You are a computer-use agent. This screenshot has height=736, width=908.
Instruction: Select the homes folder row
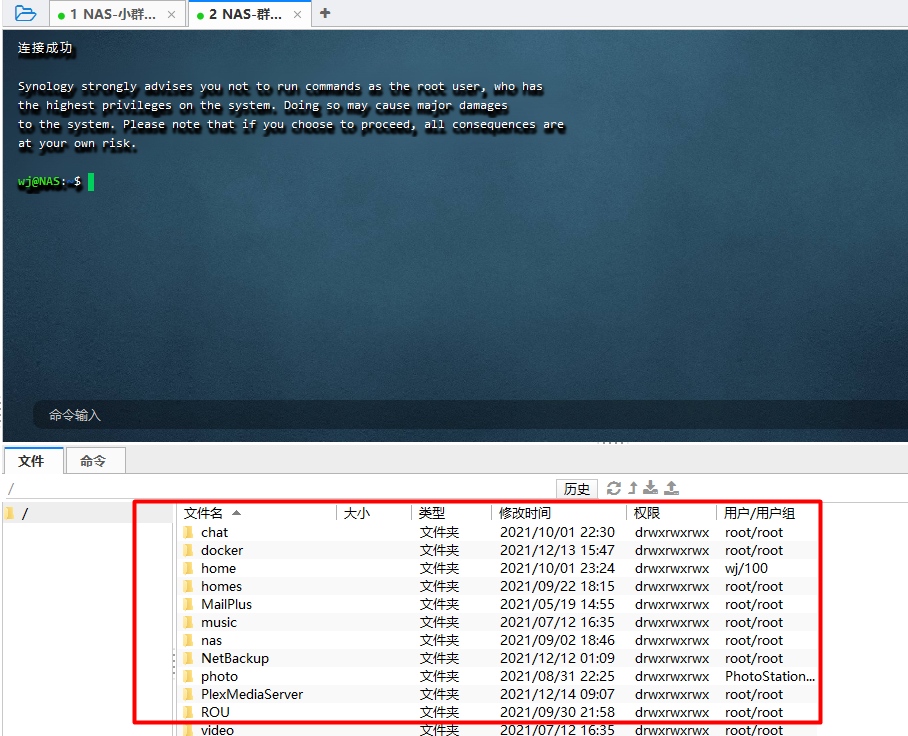pos(498,586)
